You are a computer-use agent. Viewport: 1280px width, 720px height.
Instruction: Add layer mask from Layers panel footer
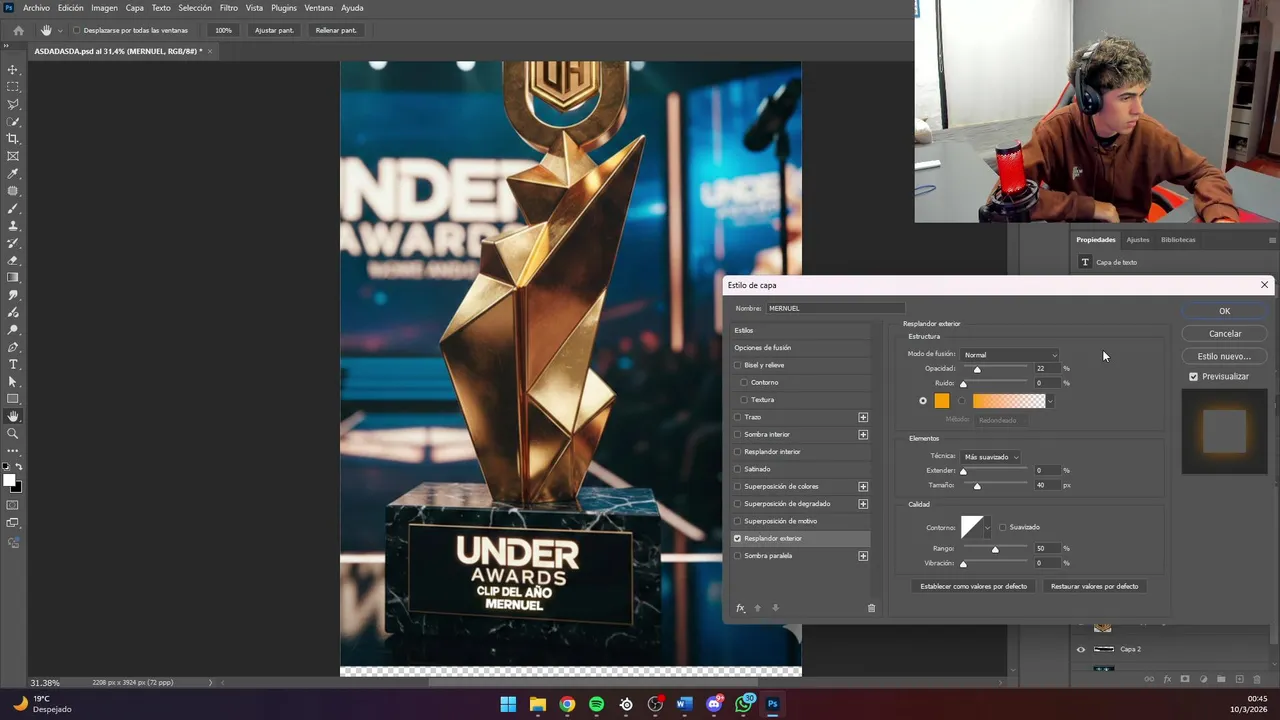click(x=1185, y=679)
